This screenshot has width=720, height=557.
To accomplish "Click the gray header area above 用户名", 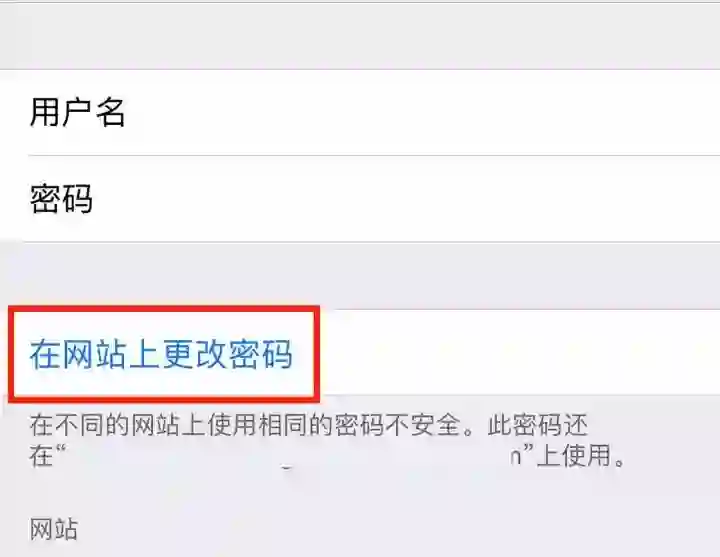I will (x=360, y=36).
